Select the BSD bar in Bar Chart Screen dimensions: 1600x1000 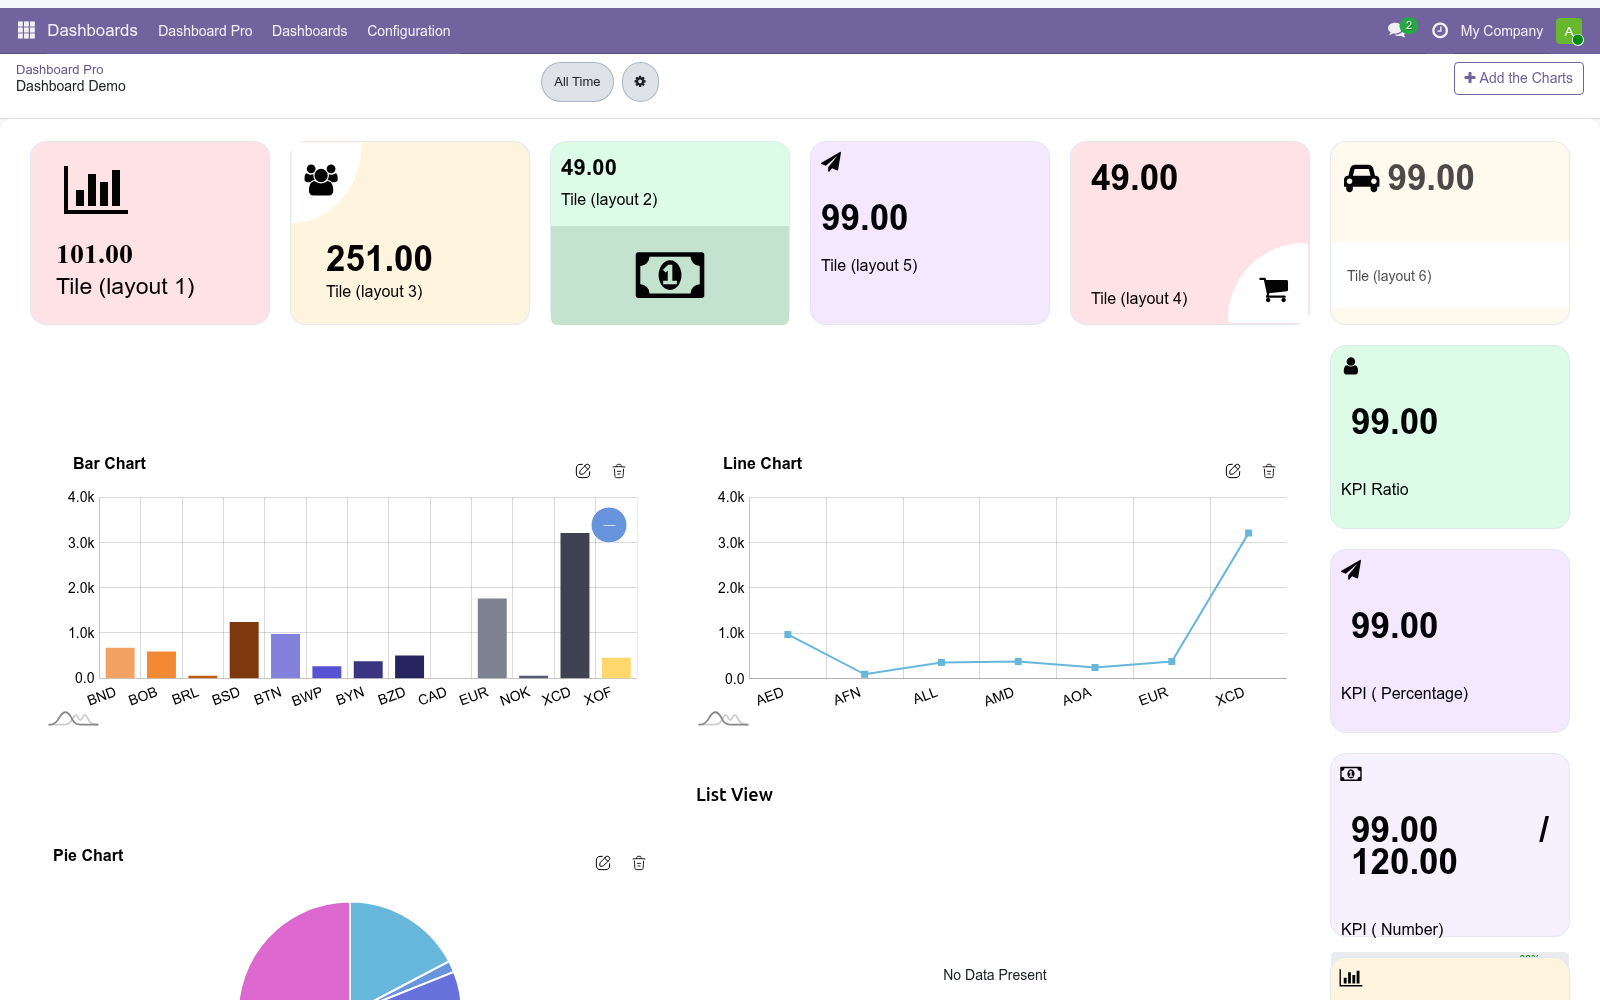point(244,650)
